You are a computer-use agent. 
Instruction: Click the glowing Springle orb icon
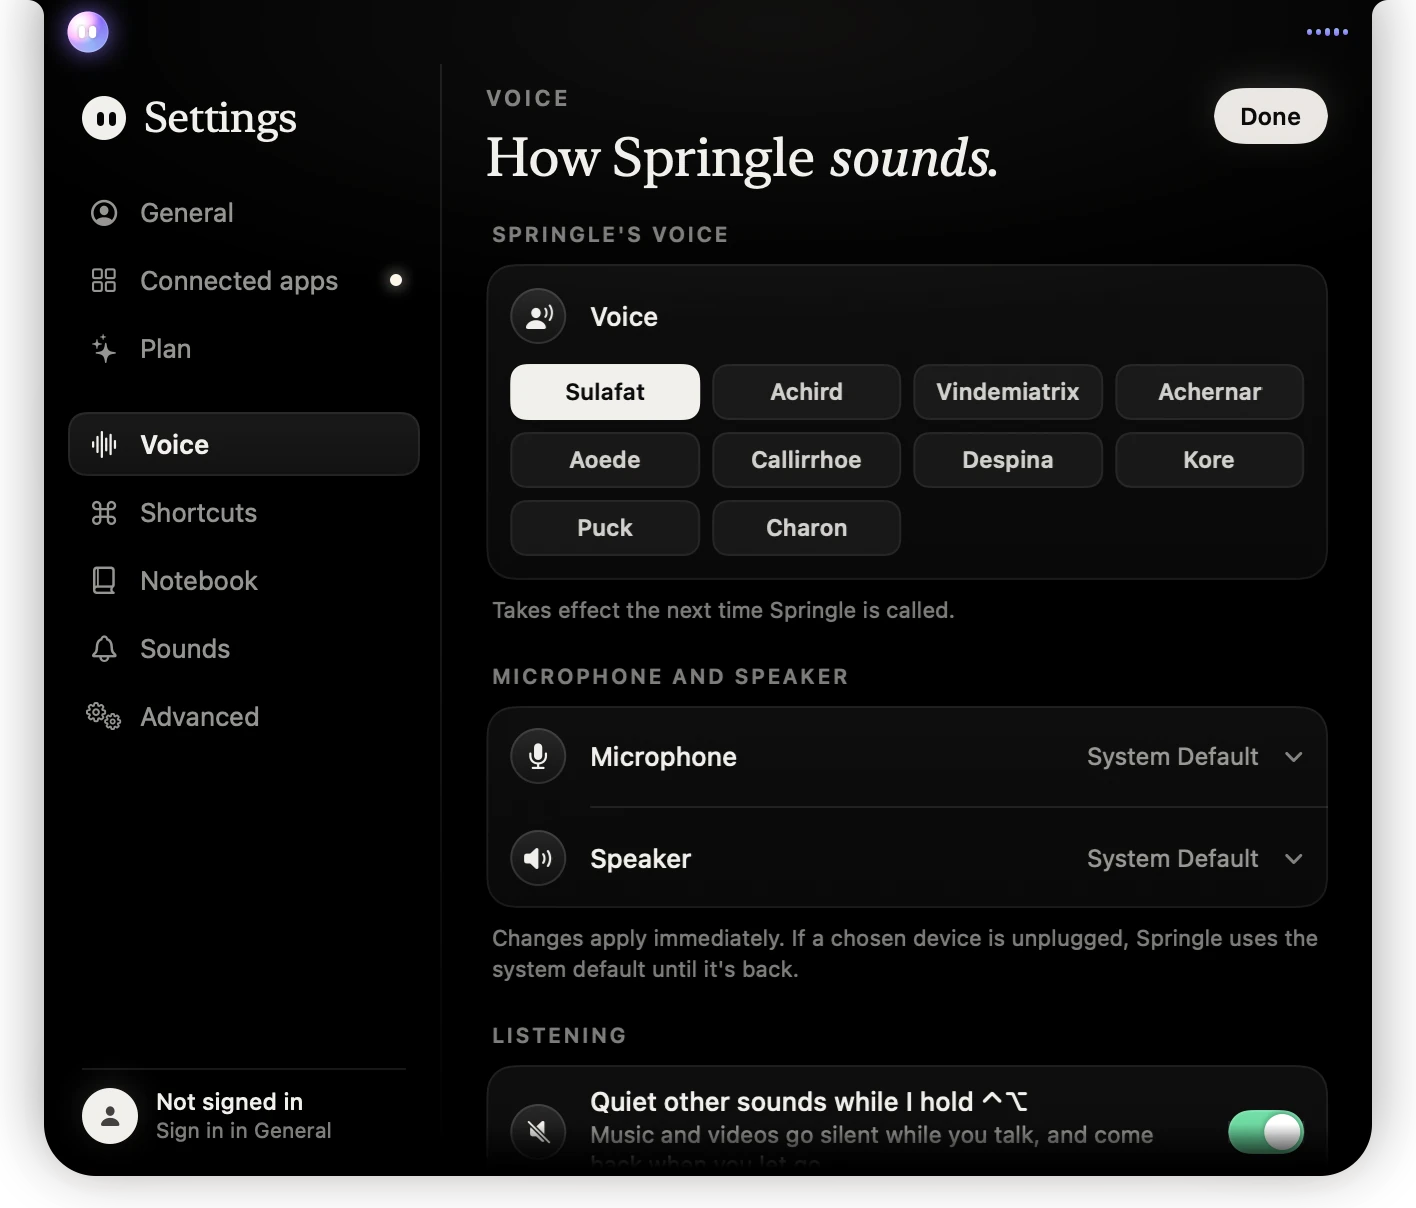click(88, 32)
